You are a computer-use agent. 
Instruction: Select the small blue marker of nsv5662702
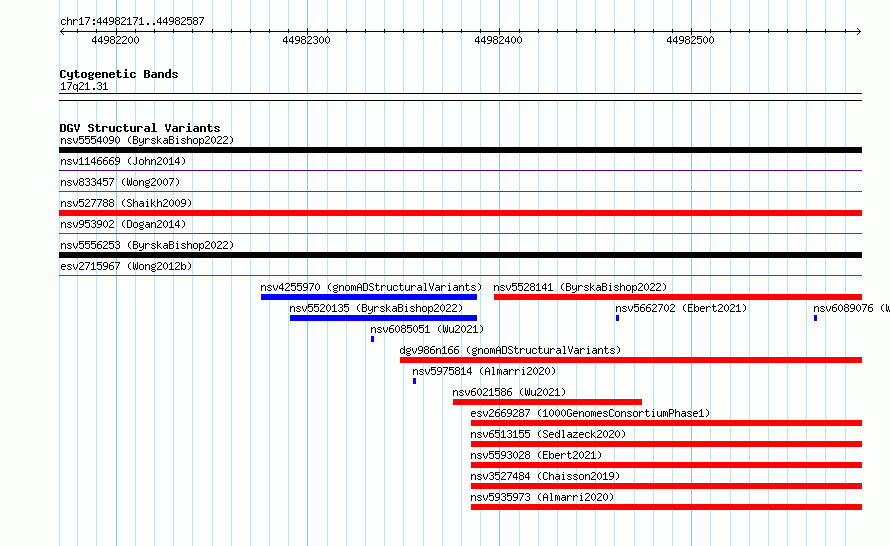(618, 318)
